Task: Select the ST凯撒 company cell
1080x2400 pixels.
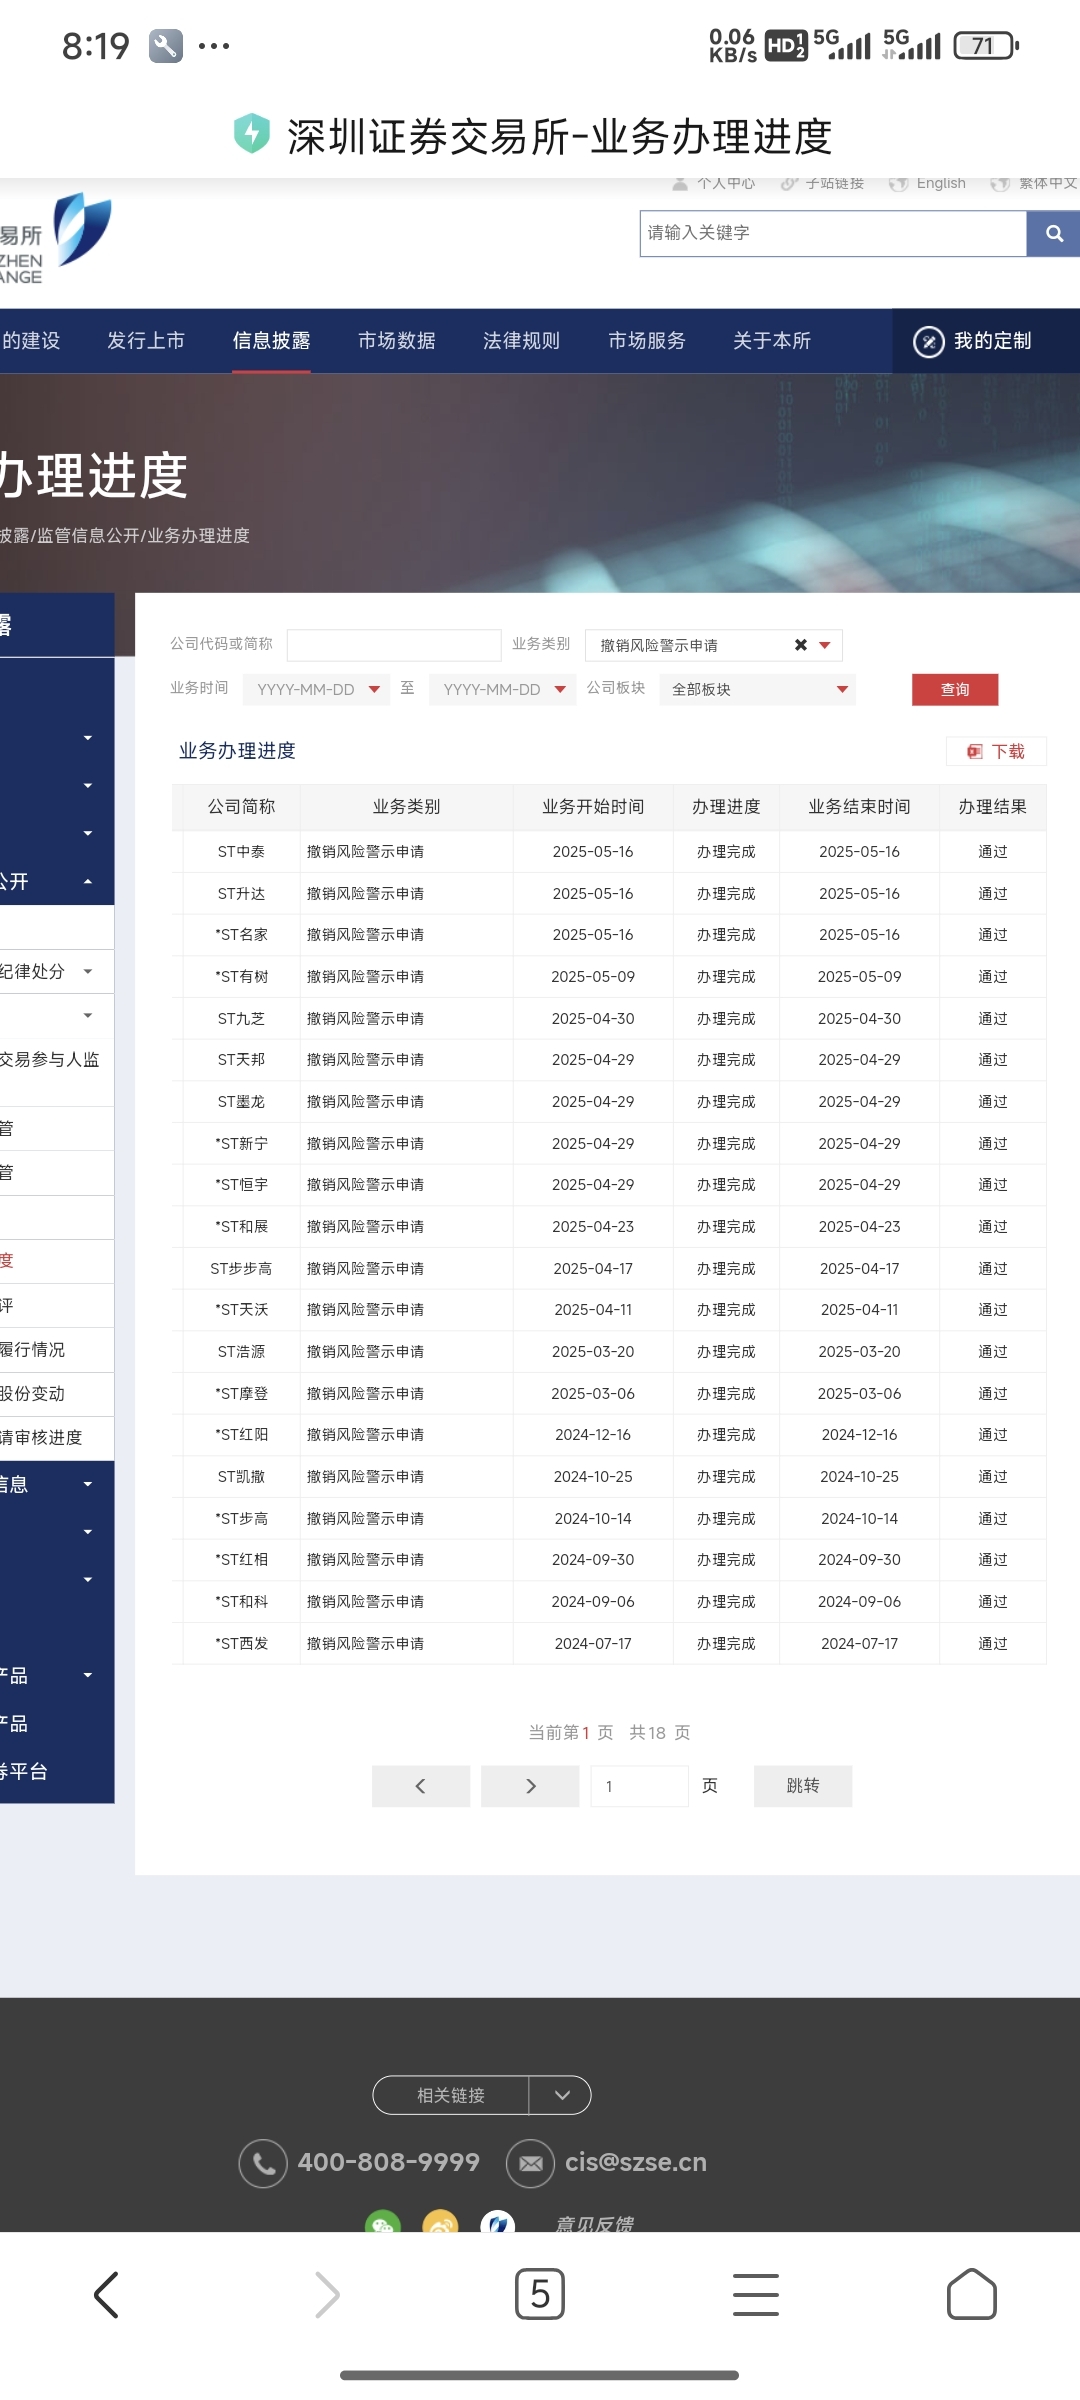Action: coord(241,1477)
